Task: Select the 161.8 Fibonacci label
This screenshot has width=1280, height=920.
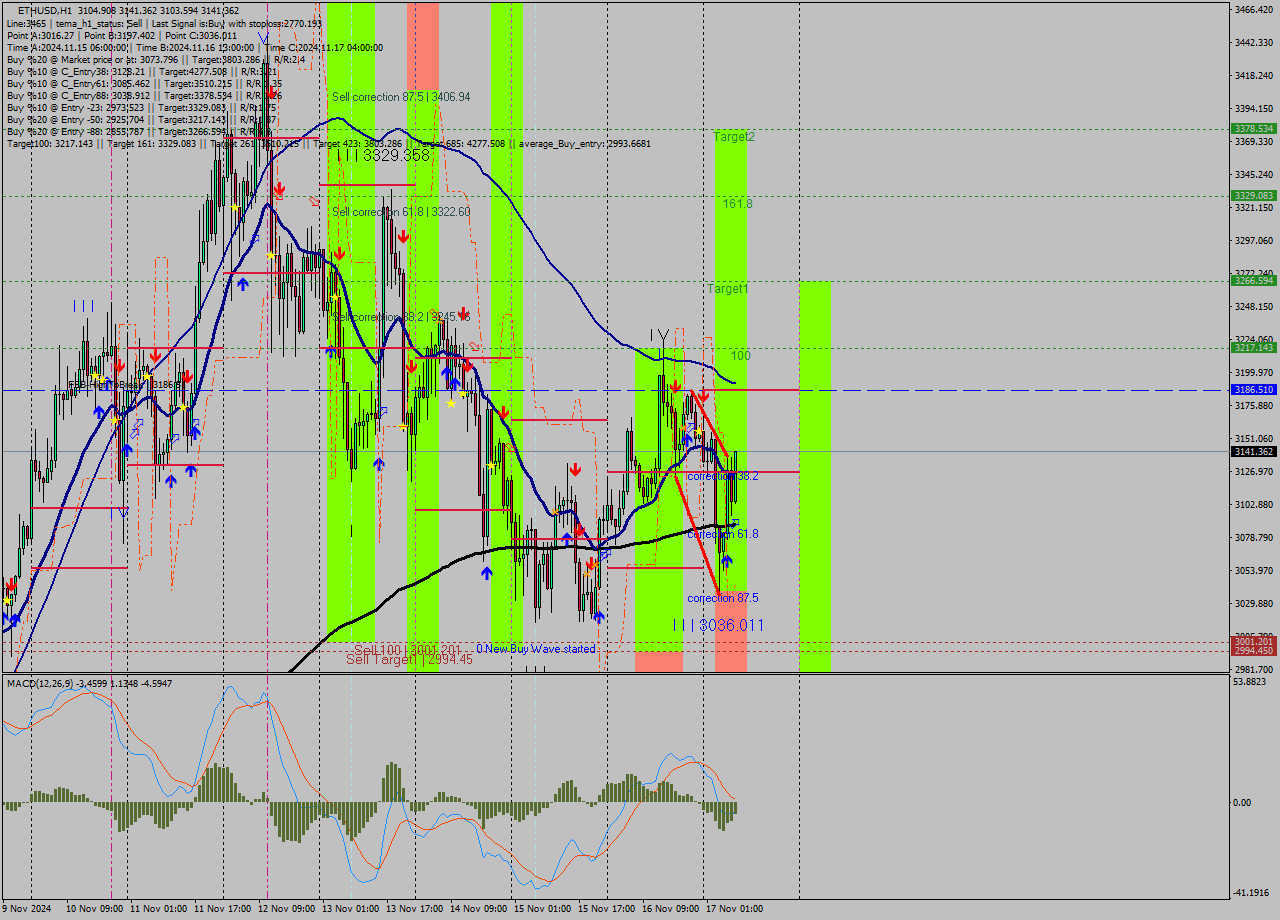Action: [x=738, y=203]
